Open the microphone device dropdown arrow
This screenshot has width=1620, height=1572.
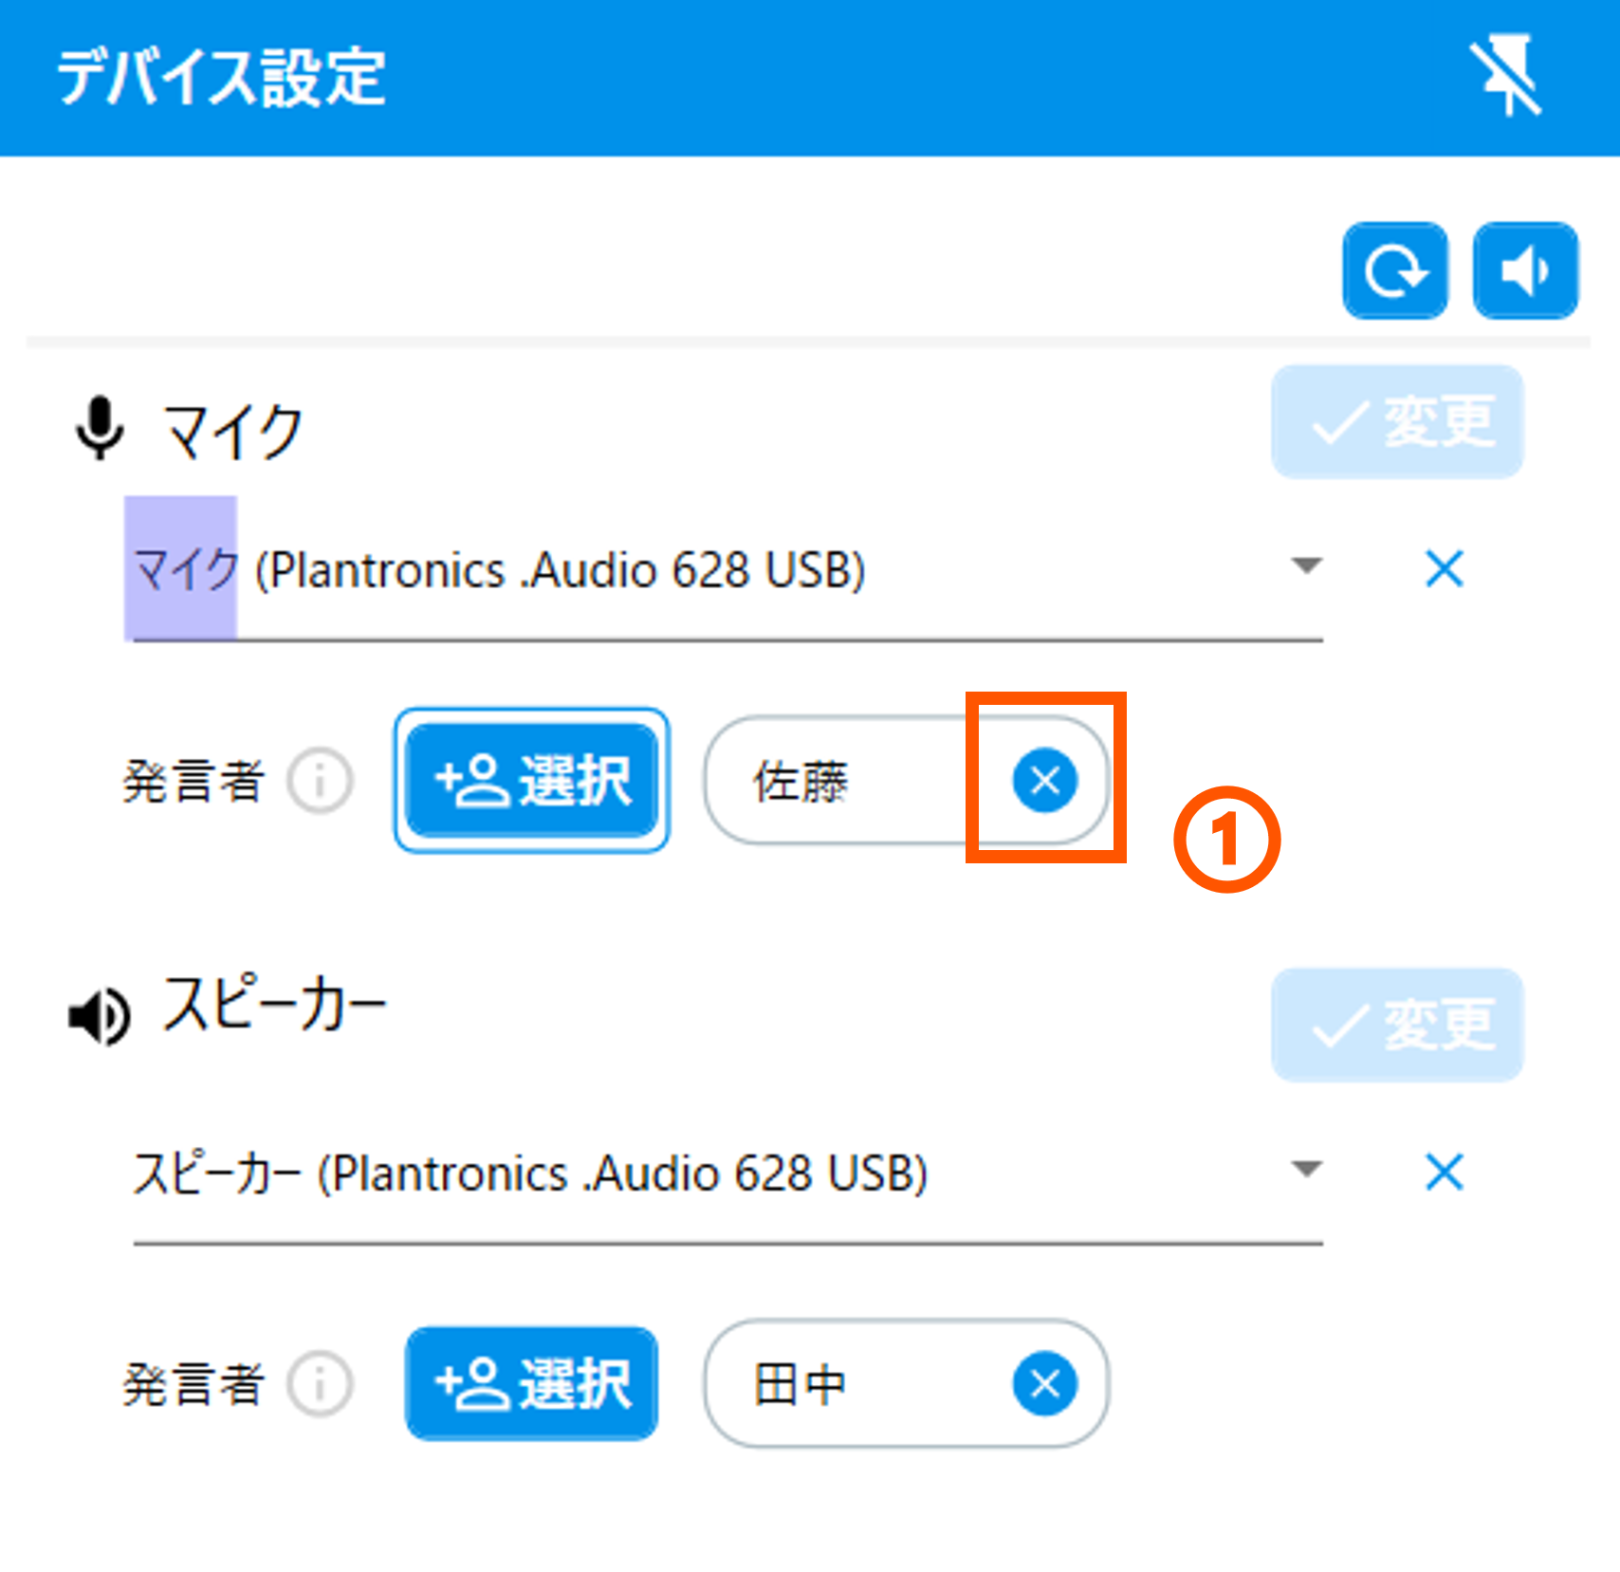click(1306, 566)
